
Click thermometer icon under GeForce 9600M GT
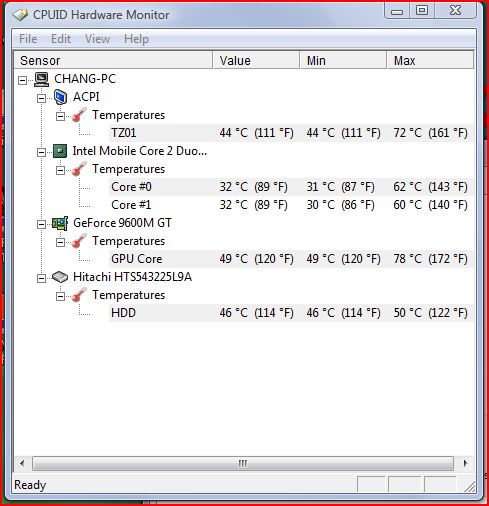79,241
